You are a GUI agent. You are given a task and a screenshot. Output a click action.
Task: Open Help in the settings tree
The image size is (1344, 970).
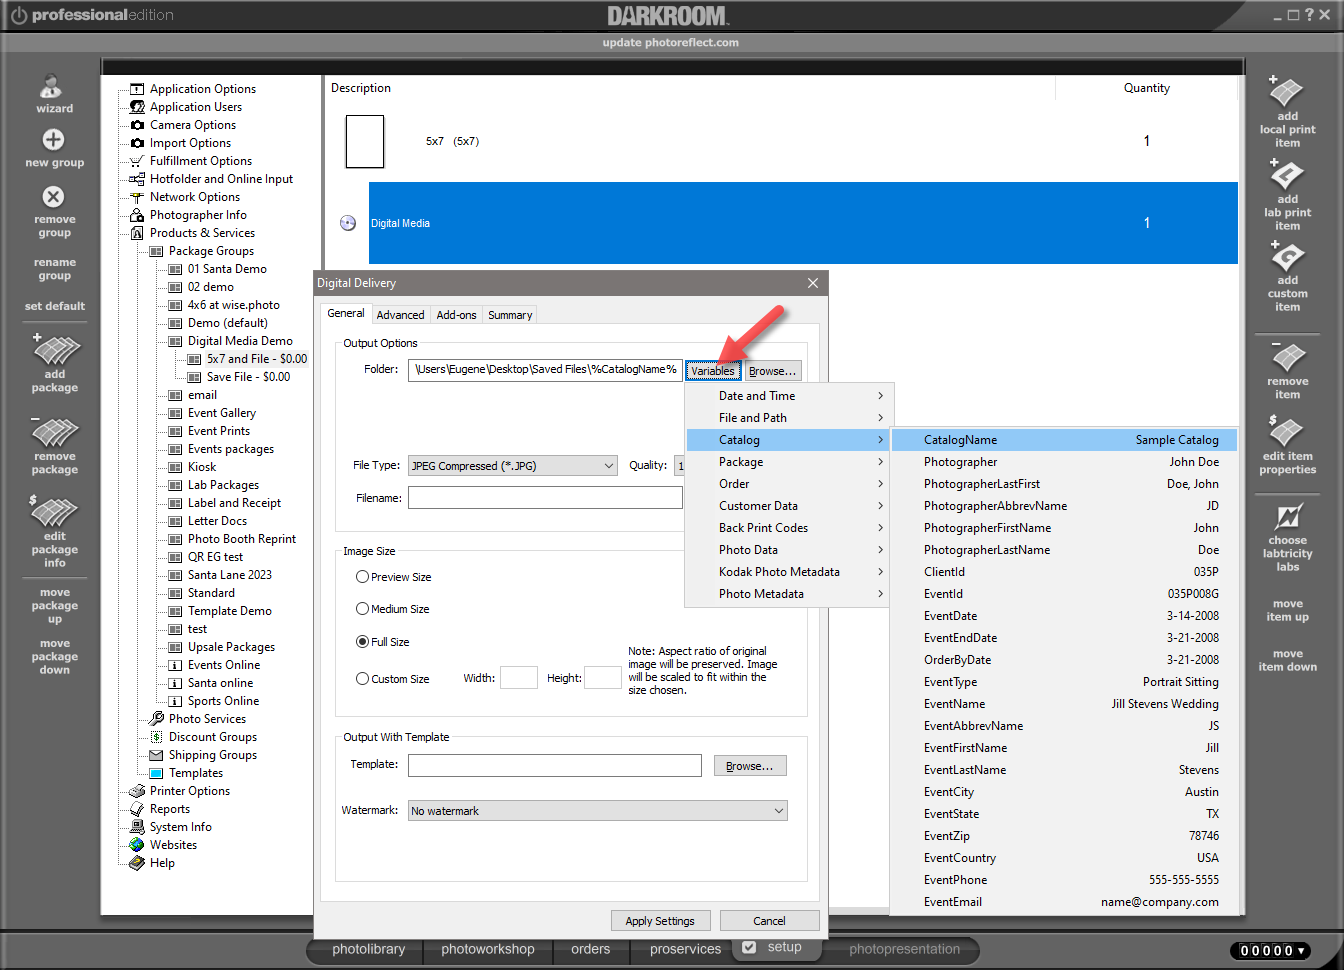(x=162, y=863)
